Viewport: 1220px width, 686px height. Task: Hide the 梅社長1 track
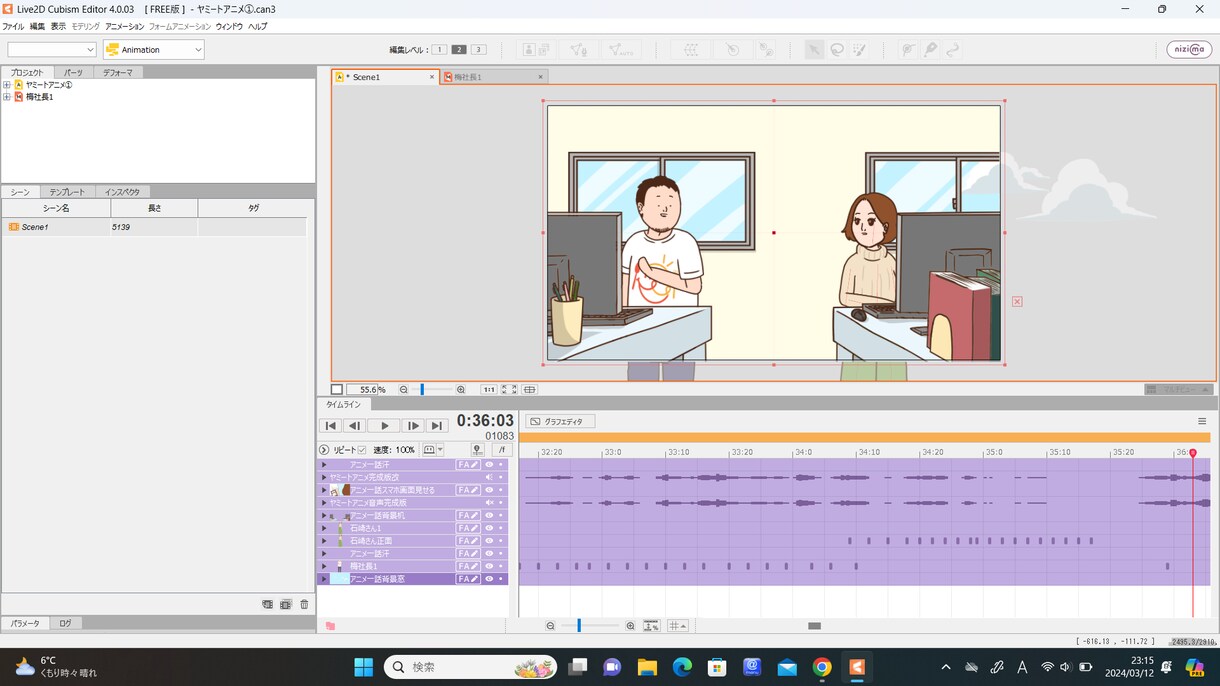pyautogui.click(x=490, y=566)
